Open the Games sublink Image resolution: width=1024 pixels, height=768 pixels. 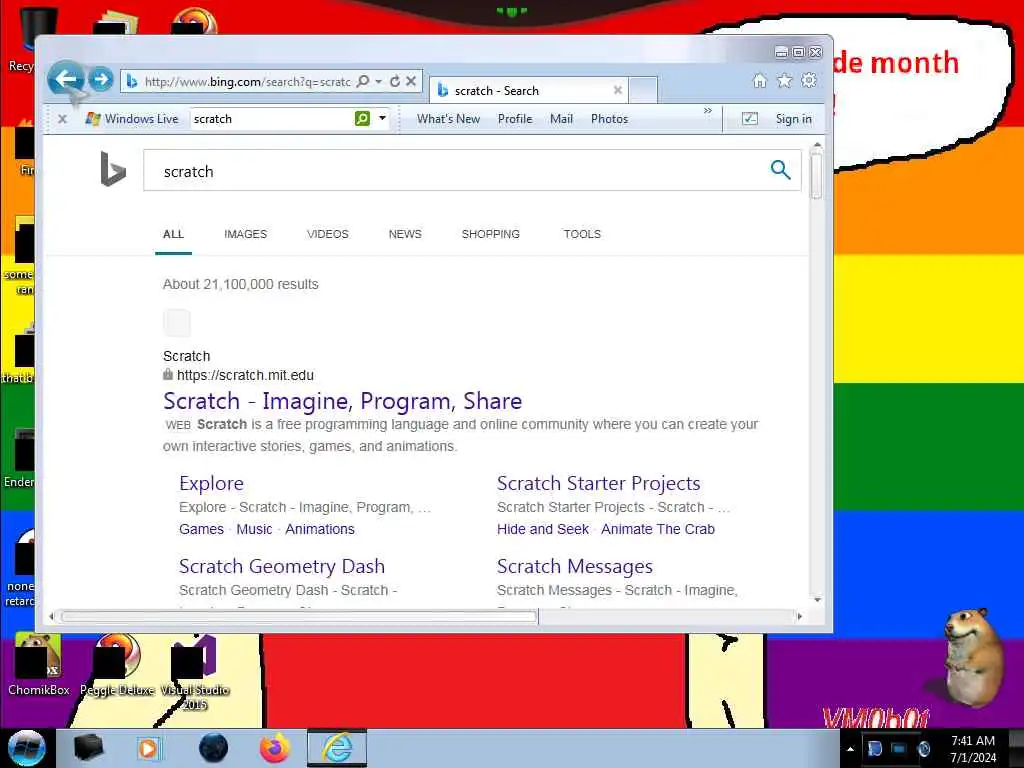[x=201, y=529]
